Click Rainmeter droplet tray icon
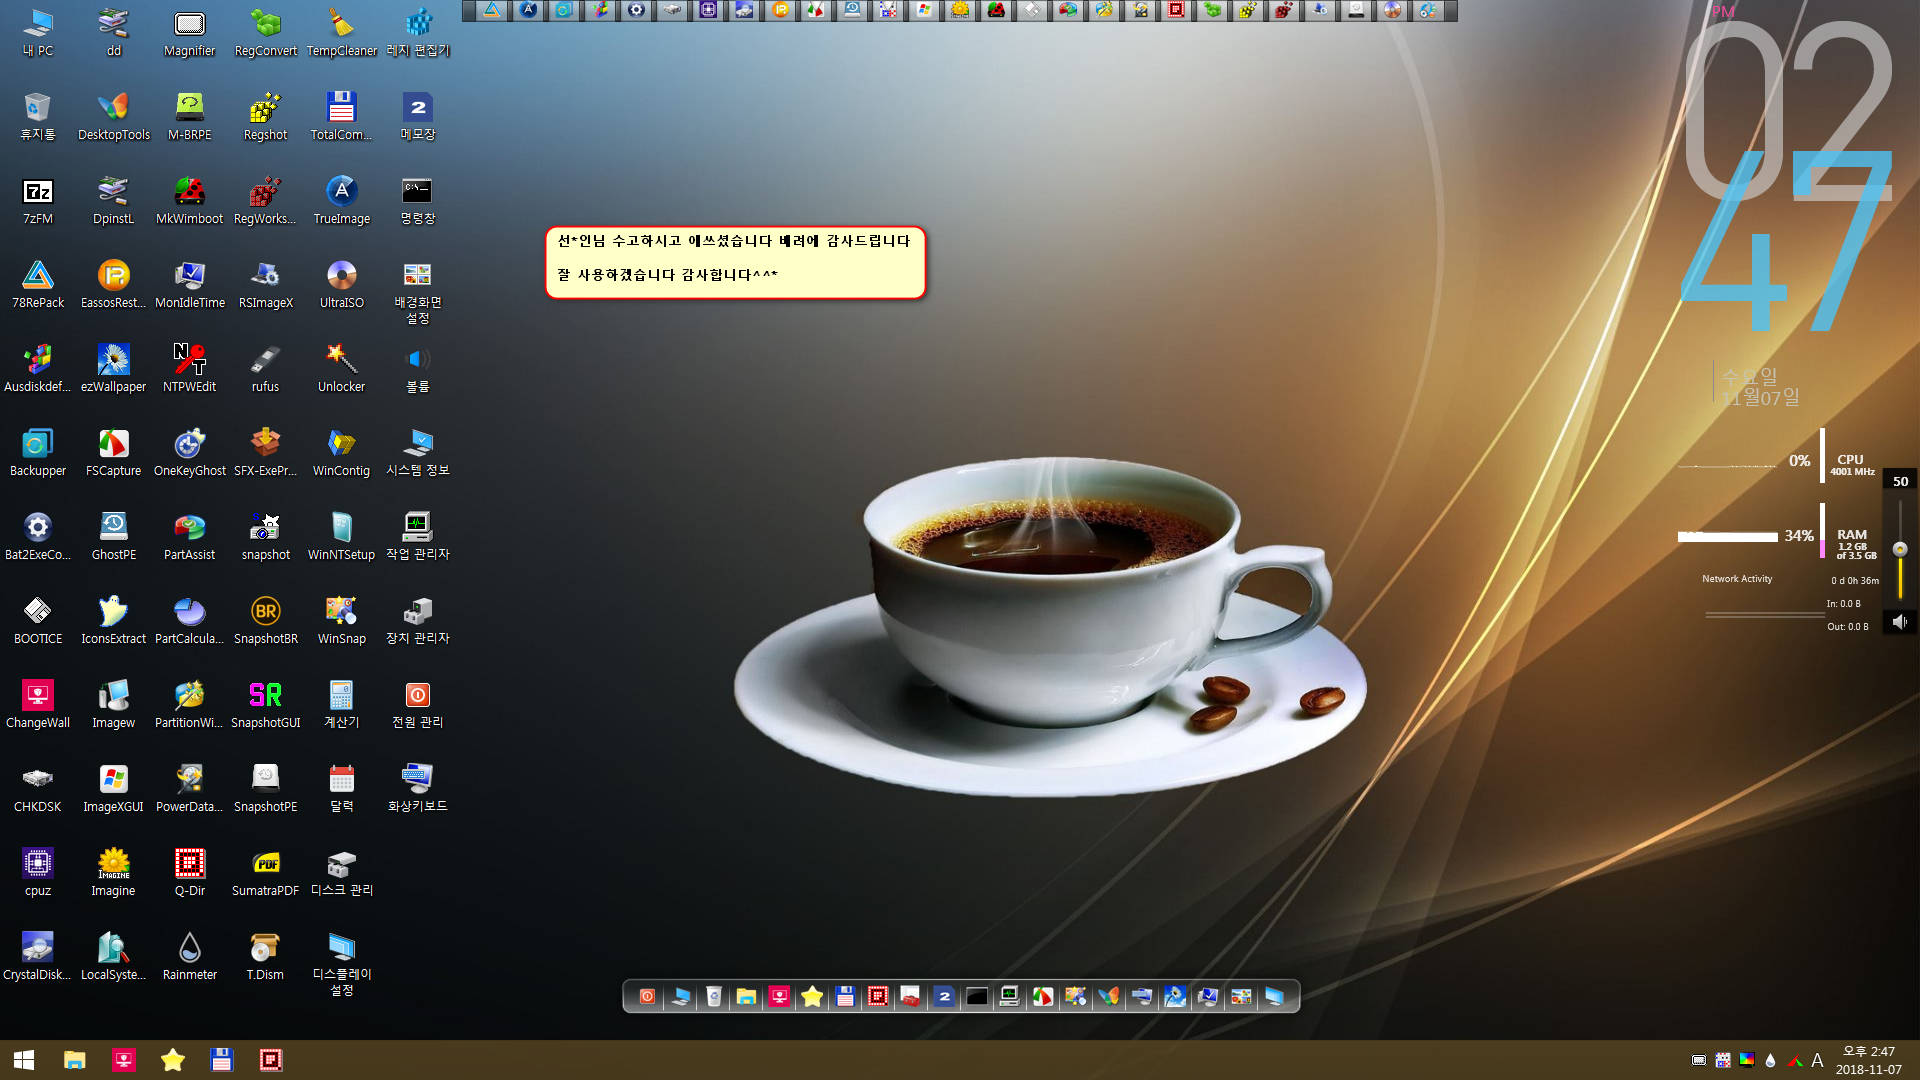1920x1080 pixels. (1770, 1060)
